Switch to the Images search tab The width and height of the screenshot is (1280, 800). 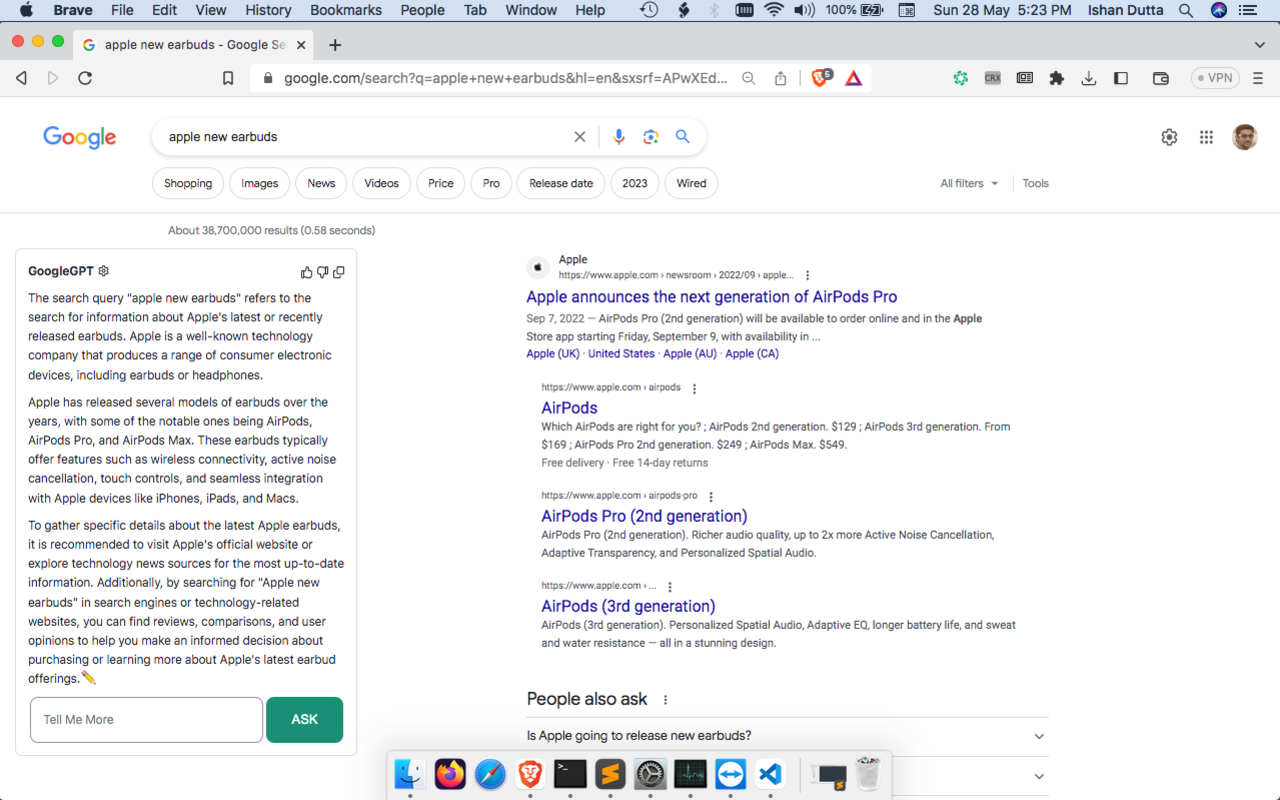click(259, 183)
